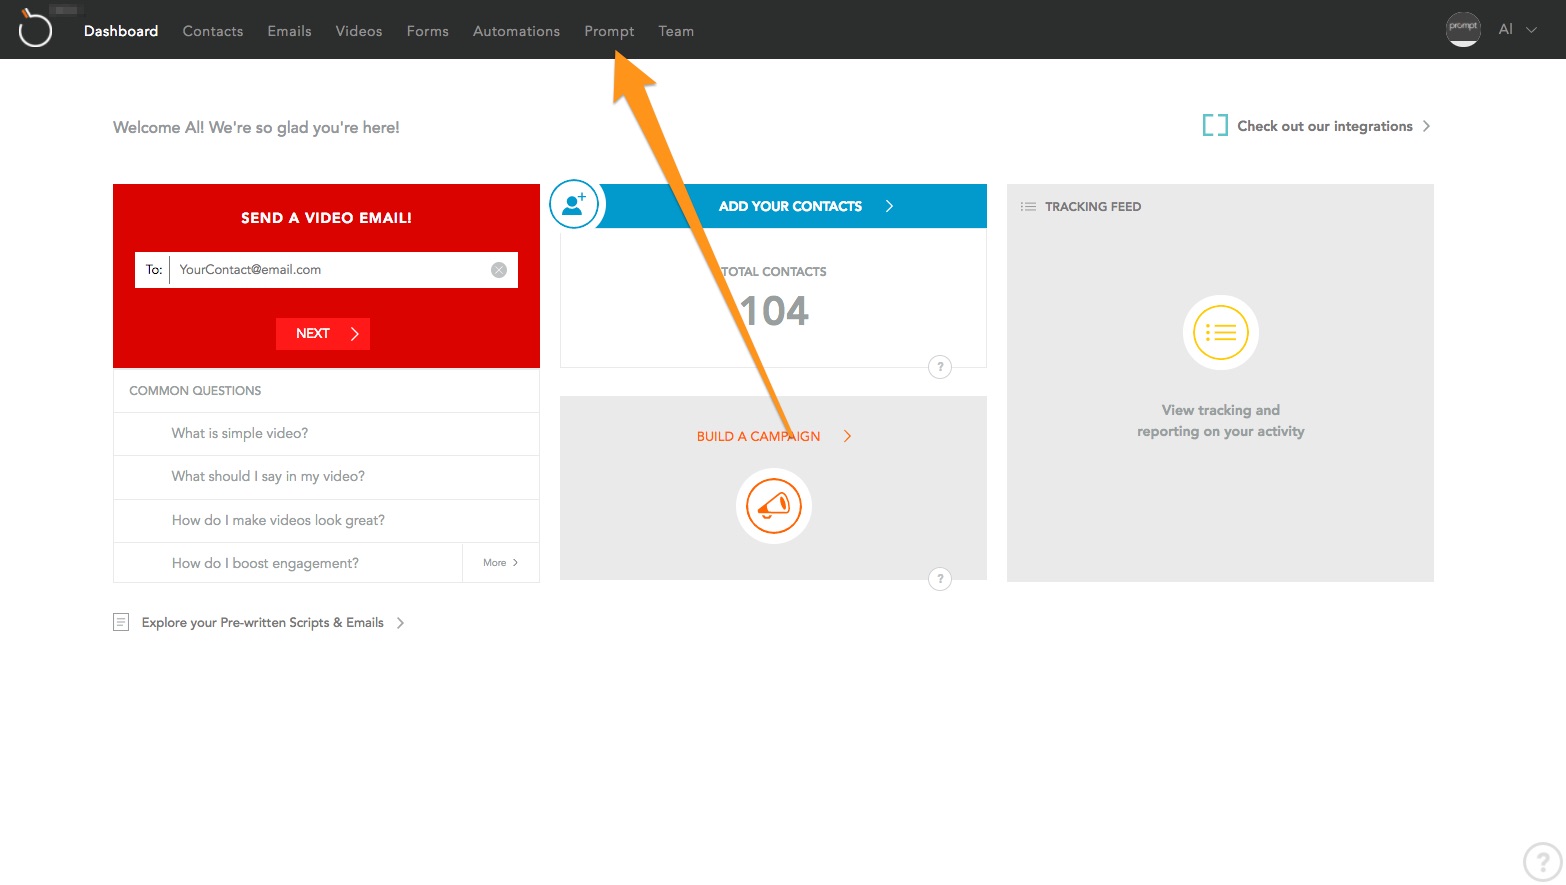Click chevron next to Add Your Contacts
Screen dimensions: 1566x885
click(889, 206)
